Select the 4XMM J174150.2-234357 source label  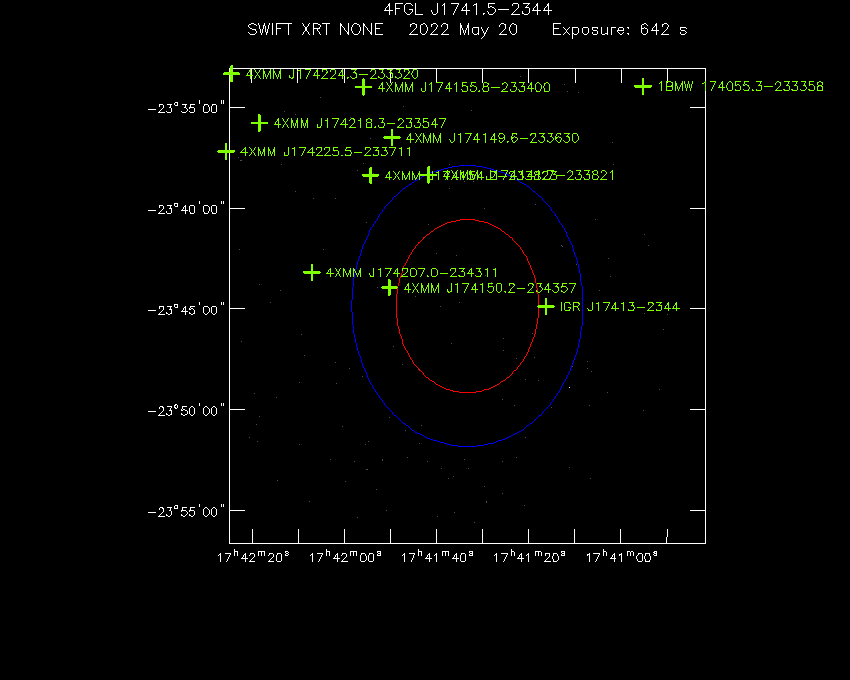click(x=490, y=288)
